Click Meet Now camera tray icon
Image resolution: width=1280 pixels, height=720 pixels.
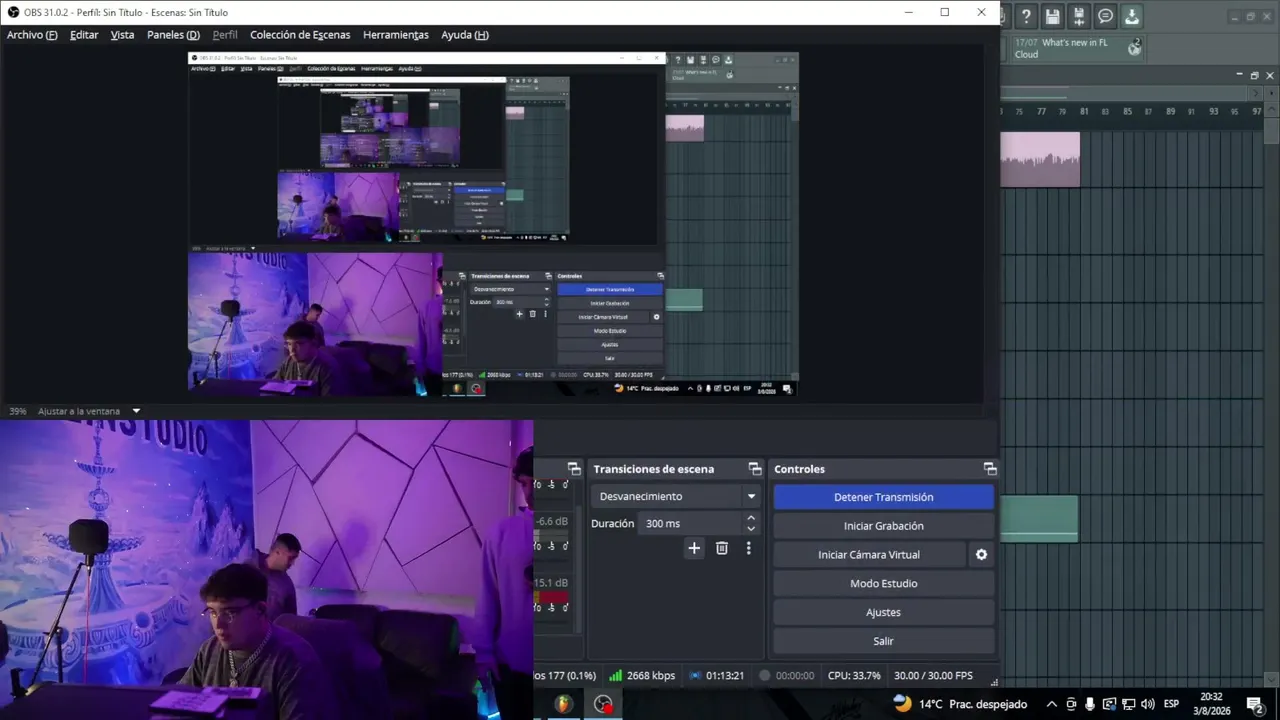[x=1071, y=704]
